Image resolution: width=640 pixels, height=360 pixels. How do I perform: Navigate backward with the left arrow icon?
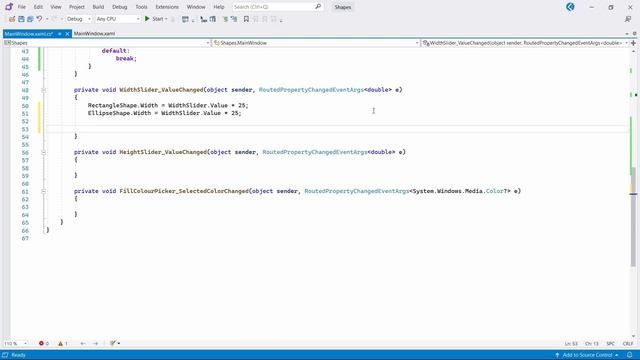click(x=83, y=344)
